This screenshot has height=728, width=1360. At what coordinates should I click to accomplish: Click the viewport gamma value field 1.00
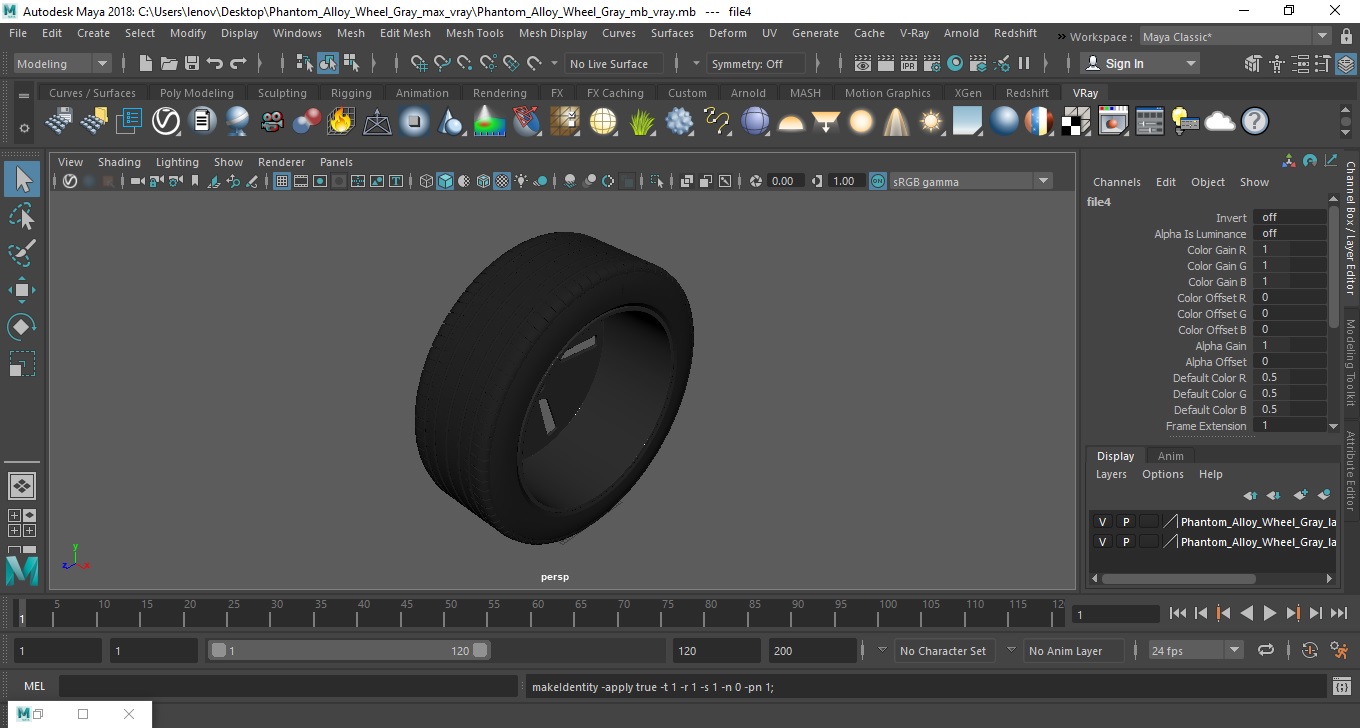tap(844, 181)
